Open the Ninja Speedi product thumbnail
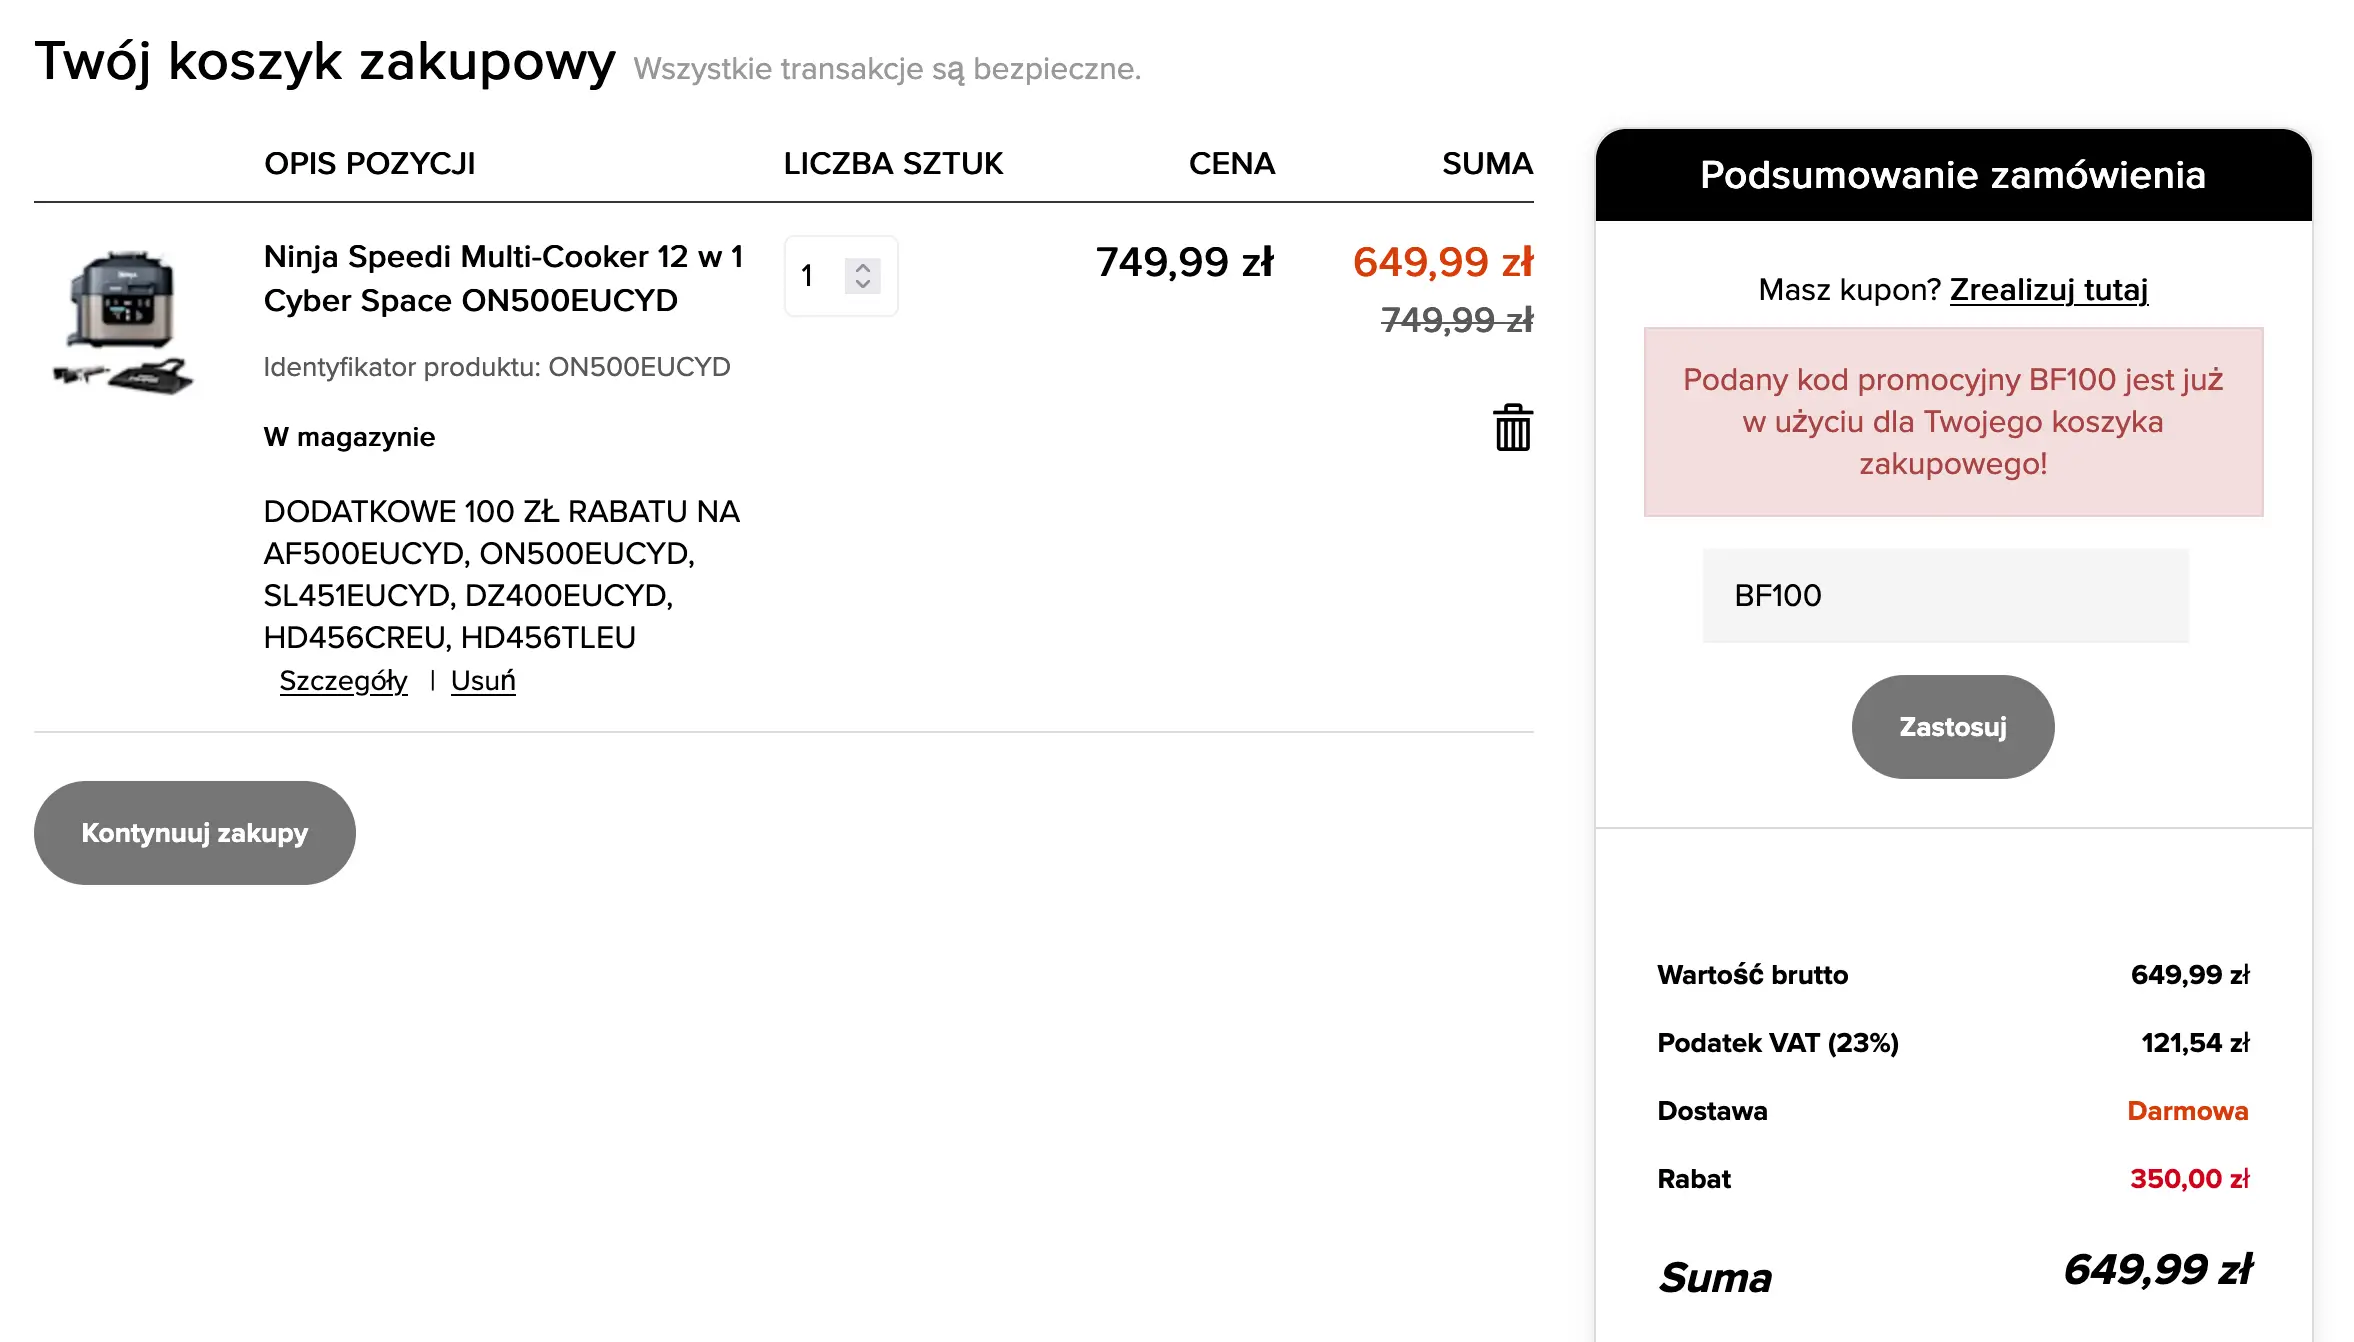The width and height of the screenshot is (2354, 1342). 122,321
